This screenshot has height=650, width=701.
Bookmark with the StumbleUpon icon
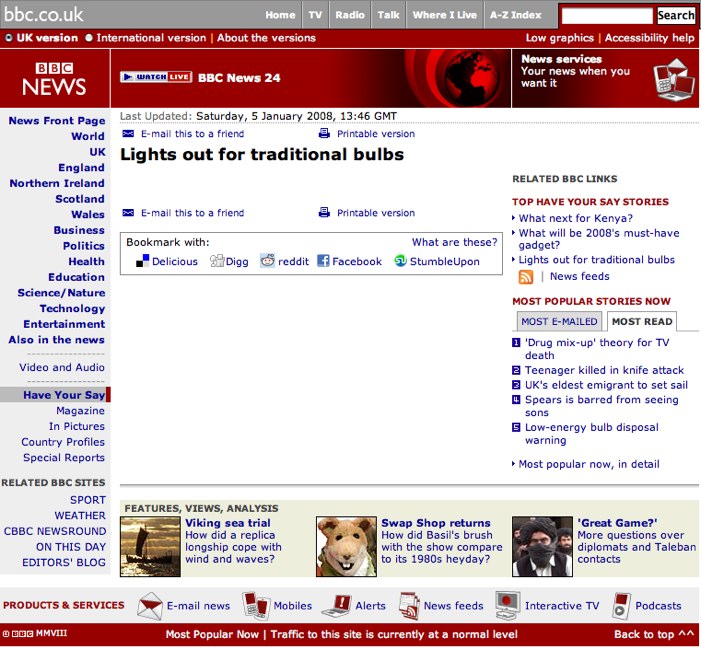(x=400, y=261)
